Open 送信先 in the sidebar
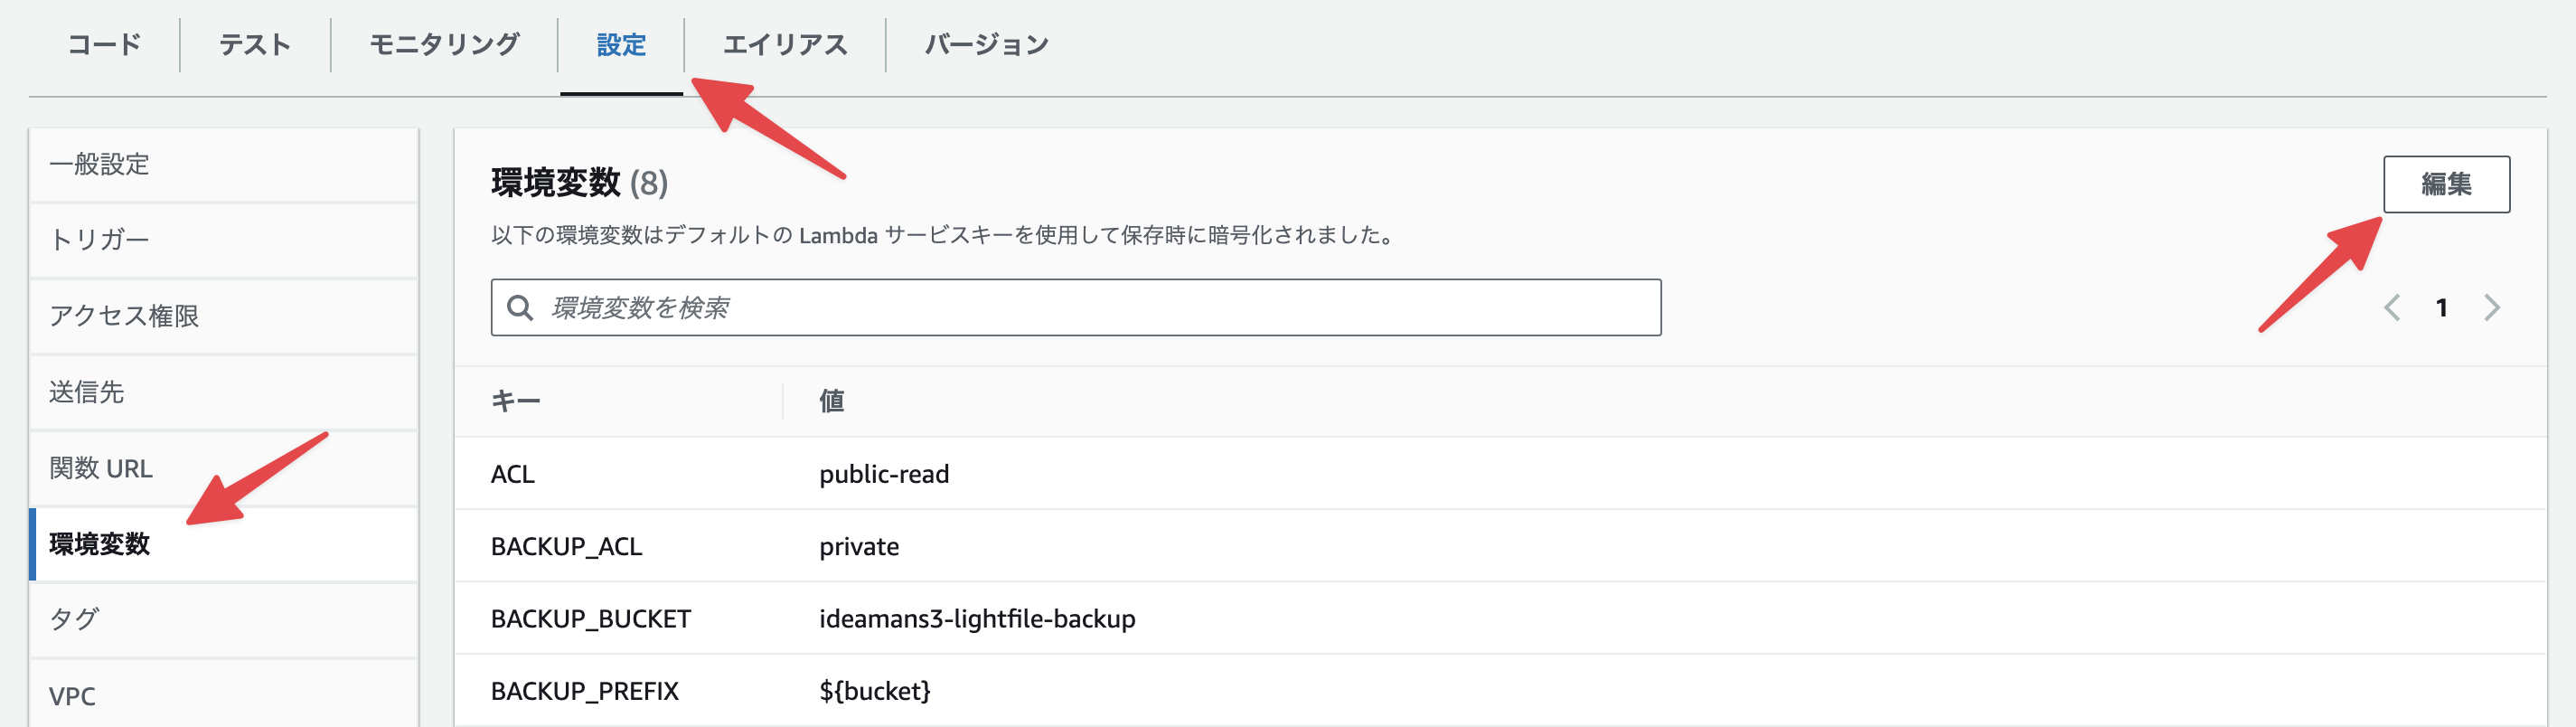This screenshot has height=727, width=2576. point(87,392)
